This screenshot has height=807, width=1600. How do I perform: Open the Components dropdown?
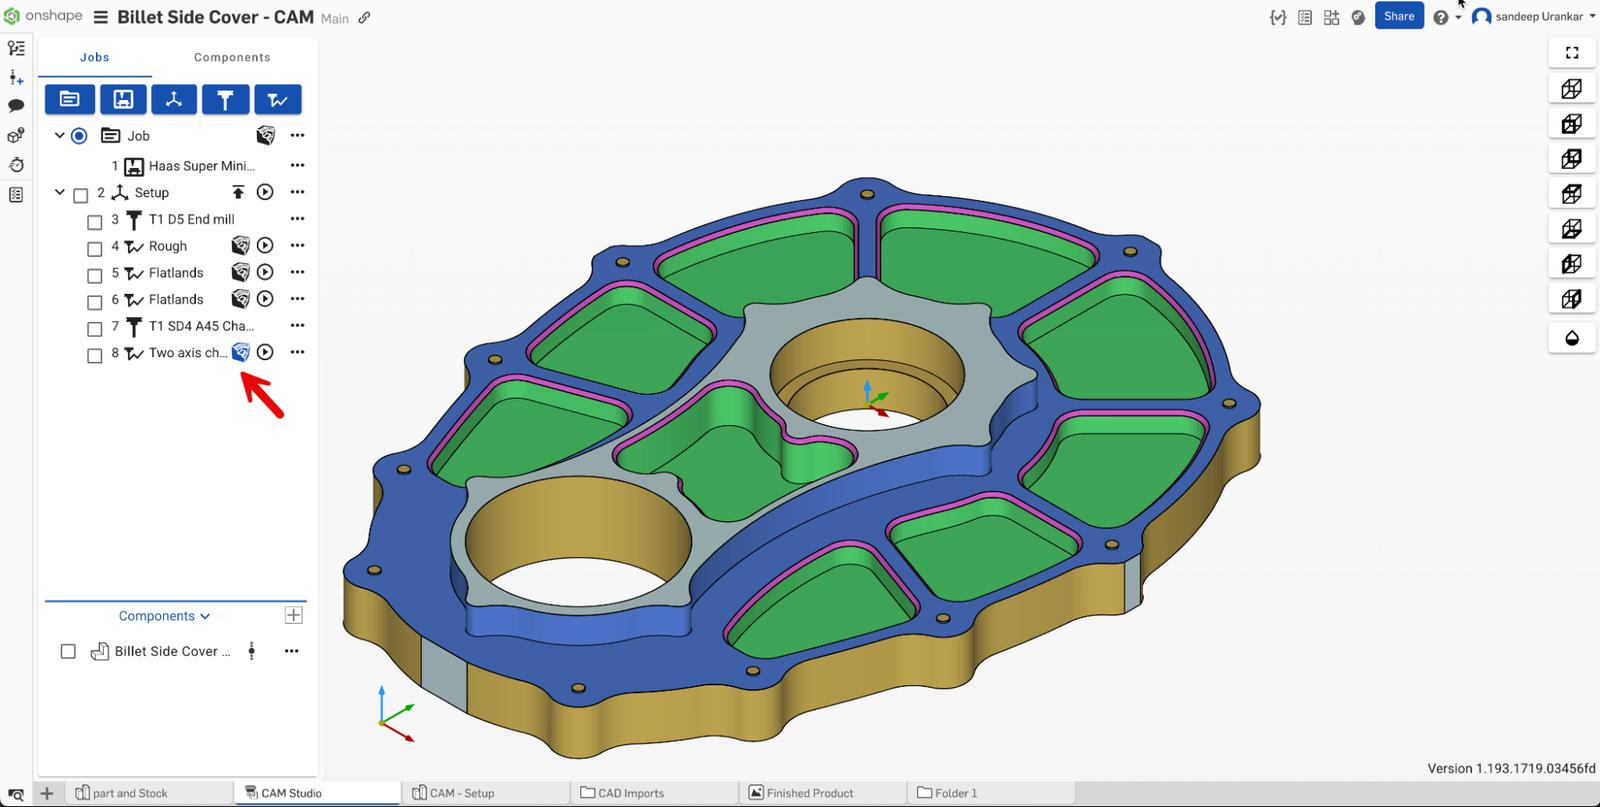(x=164, y=616)
